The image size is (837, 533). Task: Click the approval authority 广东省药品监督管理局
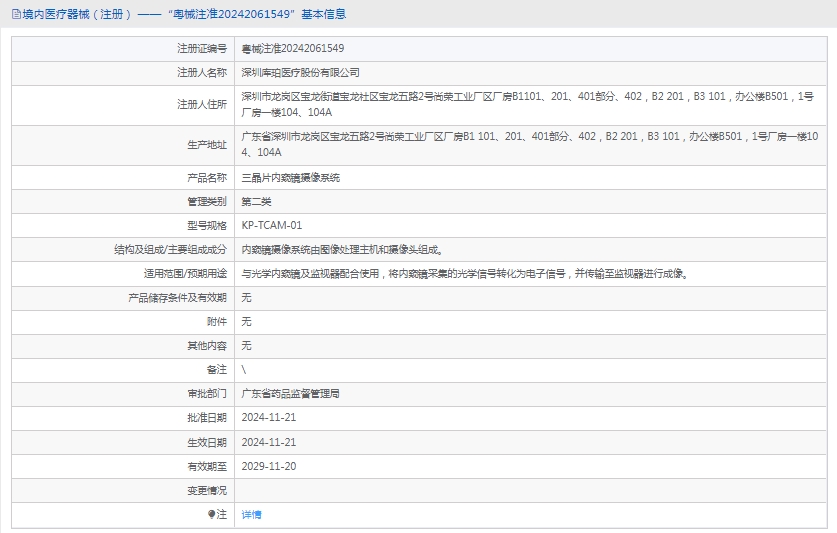pyautogui.click(x=290, y=394)
